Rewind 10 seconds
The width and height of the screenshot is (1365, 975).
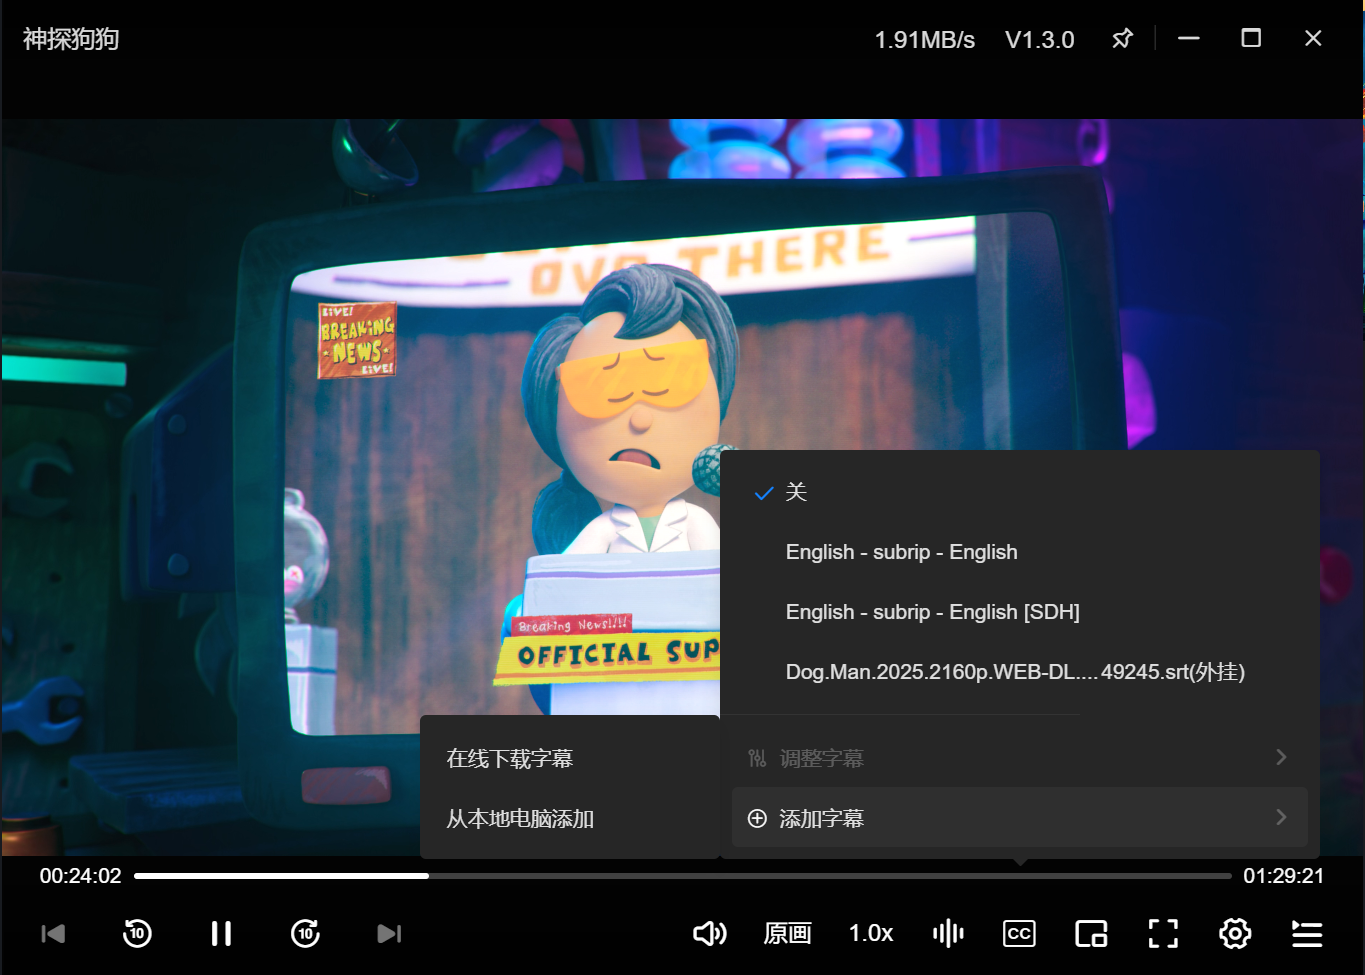137,934
